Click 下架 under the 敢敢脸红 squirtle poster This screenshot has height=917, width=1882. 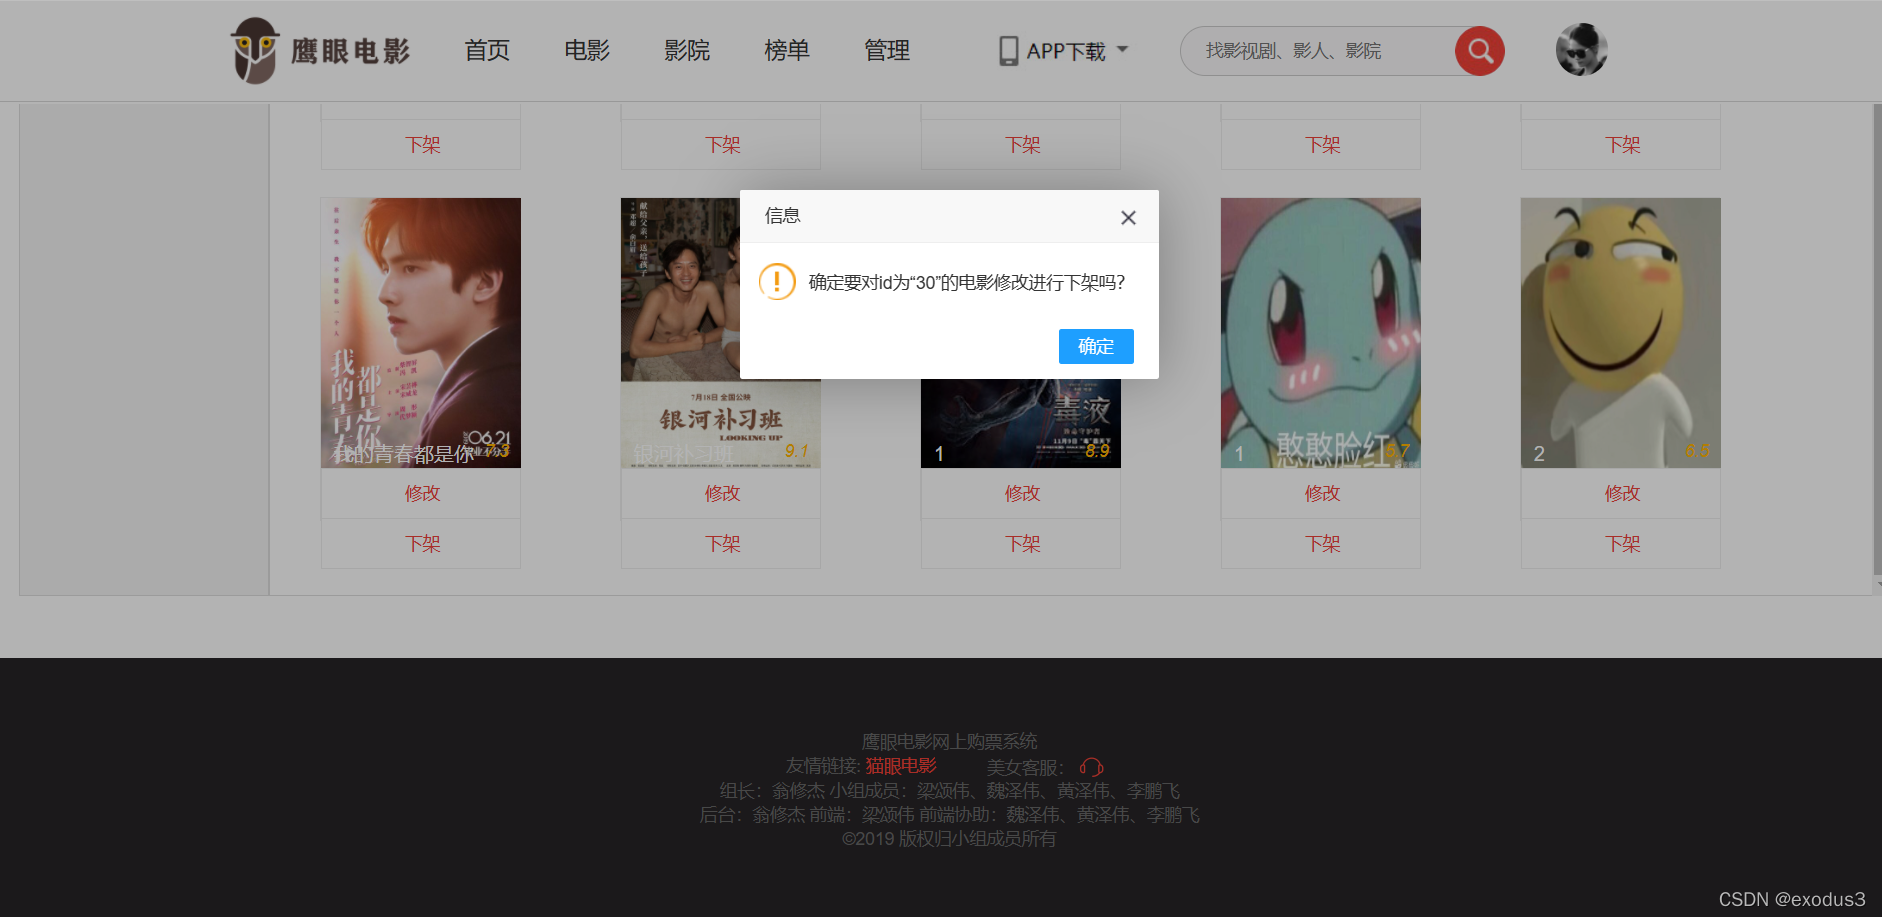click(x=1321, y=543)
